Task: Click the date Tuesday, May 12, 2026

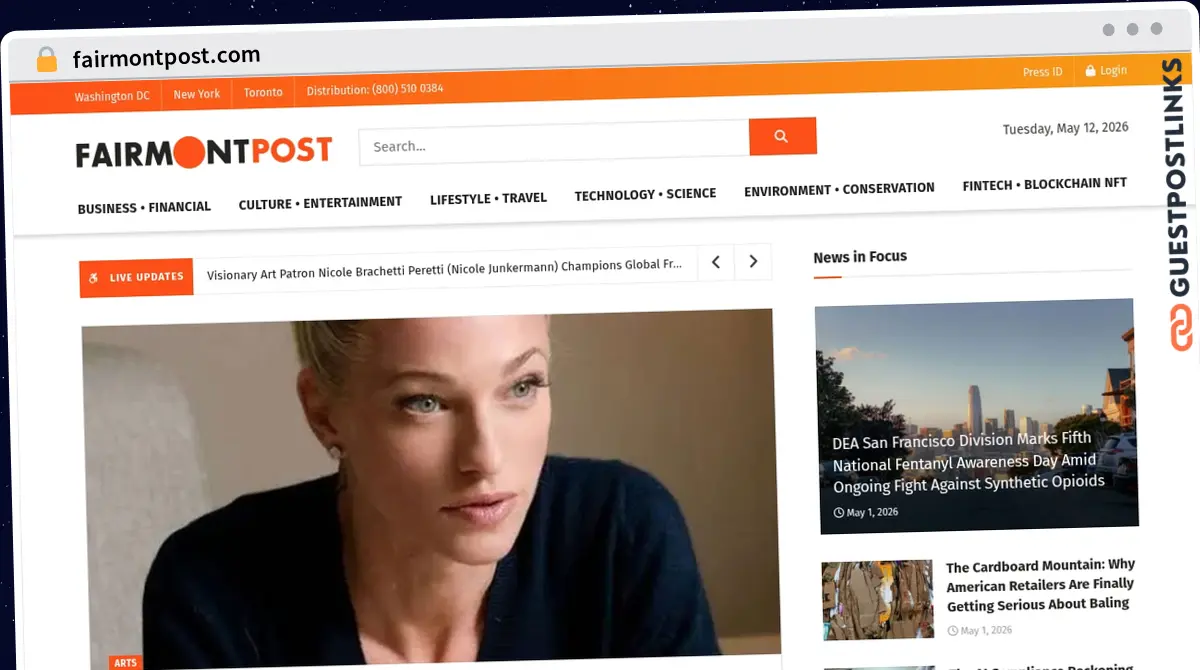Action: pos(1065,128)
